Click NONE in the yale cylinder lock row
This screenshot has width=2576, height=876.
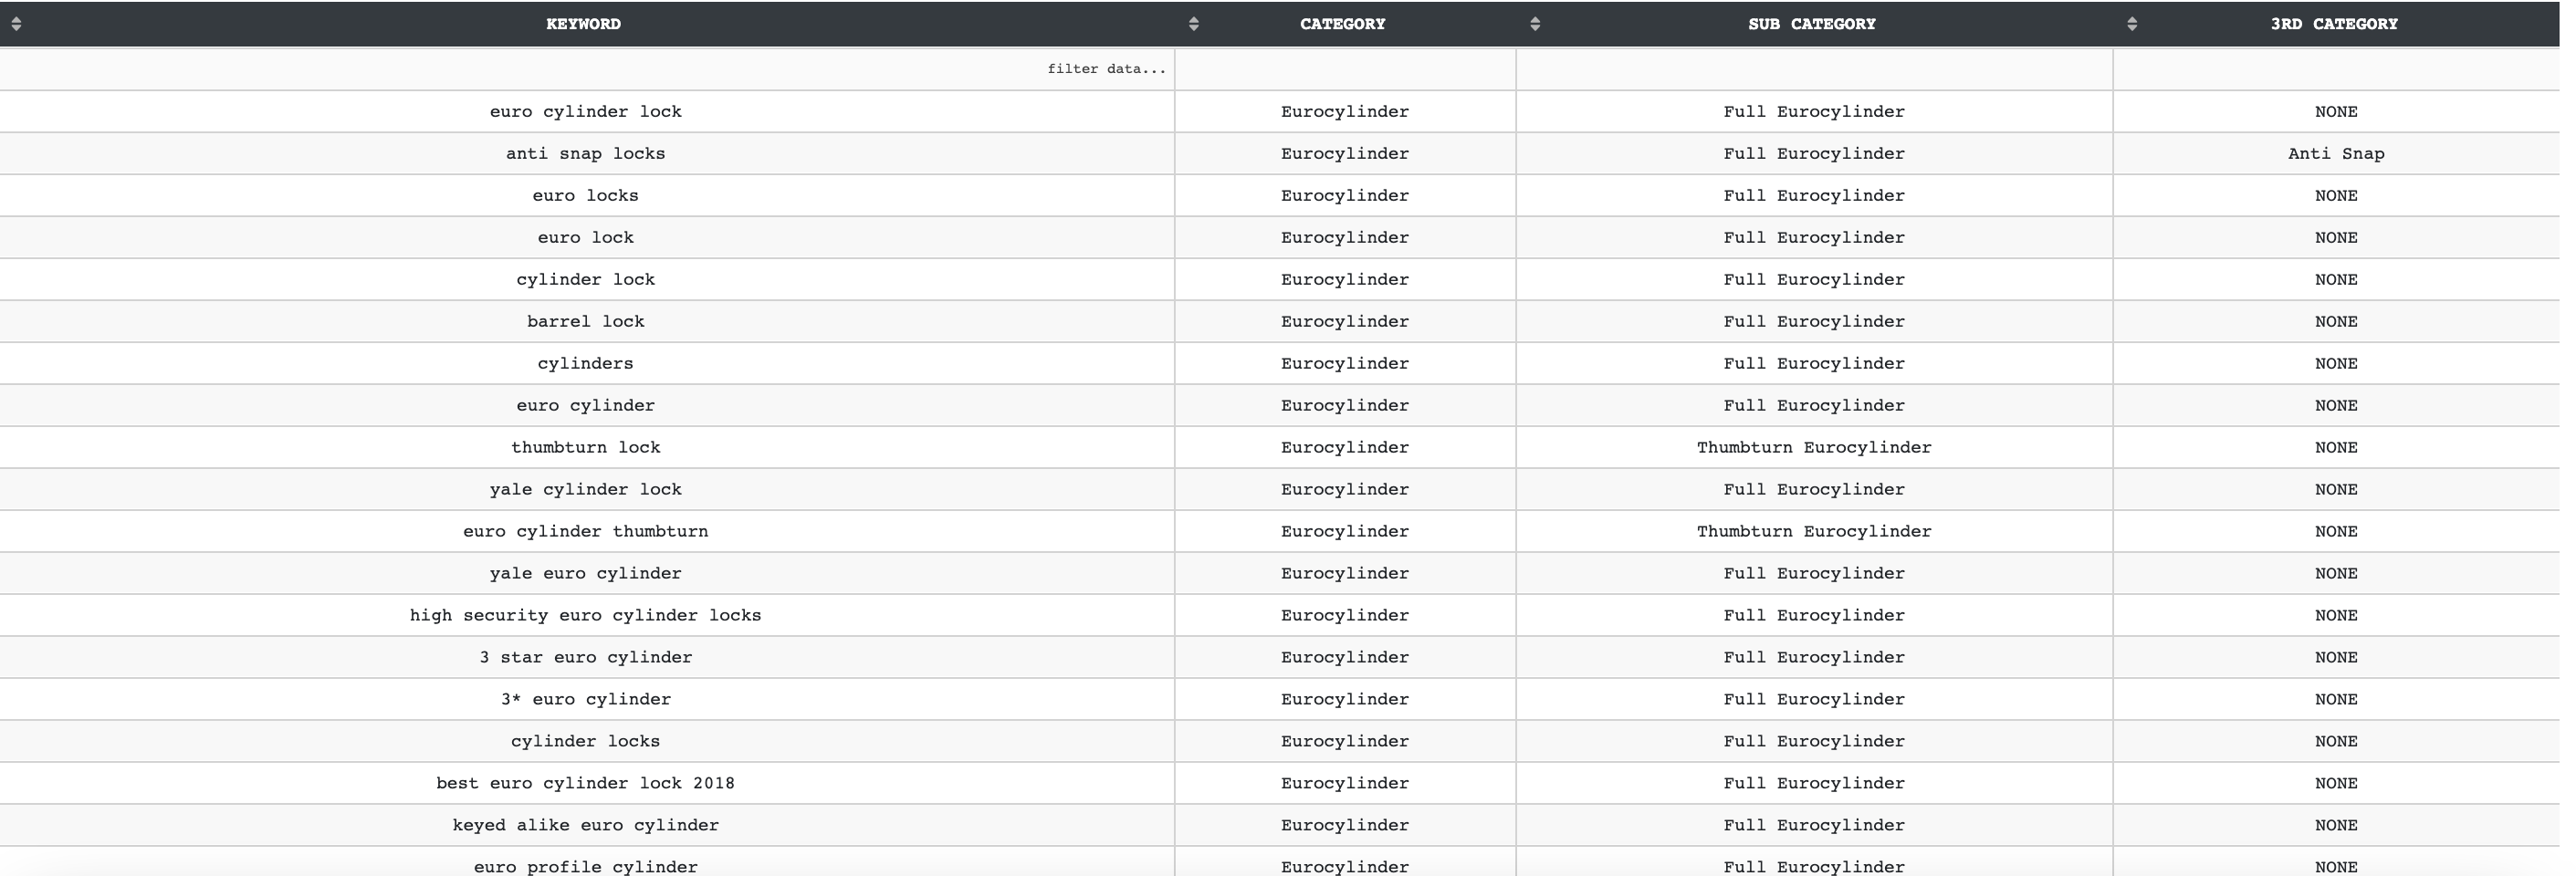click(x=2336, y=489)
